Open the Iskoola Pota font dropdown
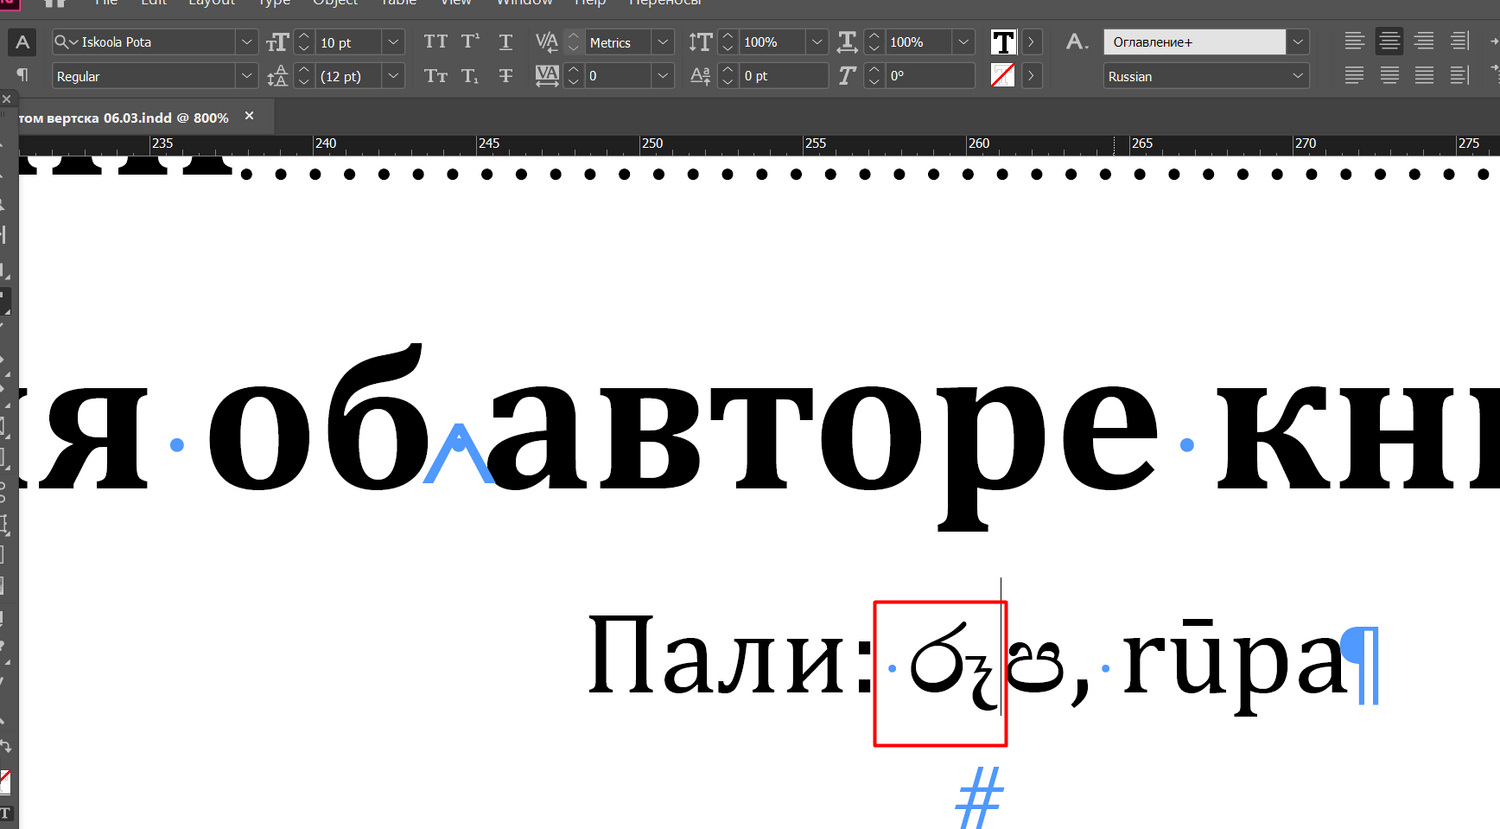 pos(247,42)
